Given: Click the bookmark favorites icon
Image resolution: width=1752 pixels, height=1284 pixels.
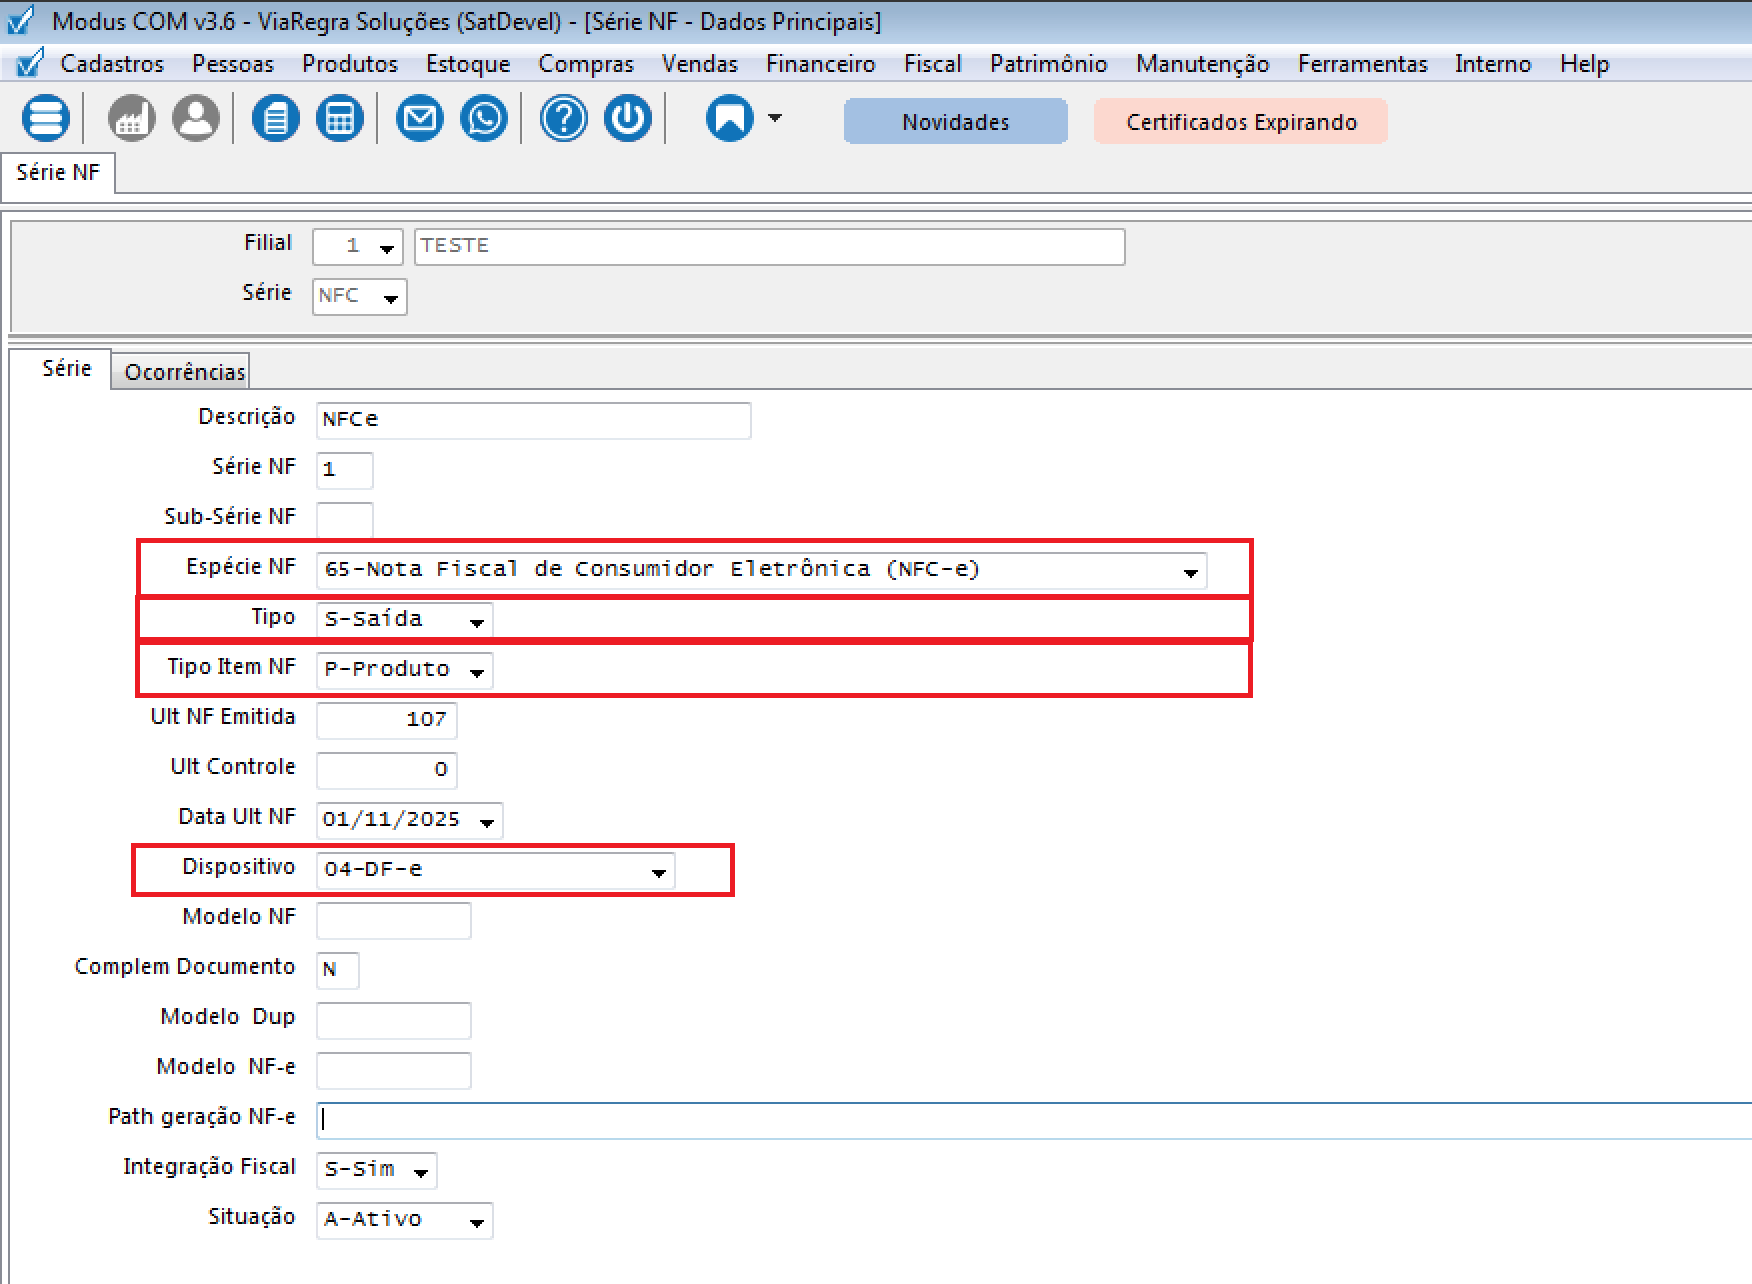Looking at the screenshot, I should pyautogui.click(x=730, y=119).
